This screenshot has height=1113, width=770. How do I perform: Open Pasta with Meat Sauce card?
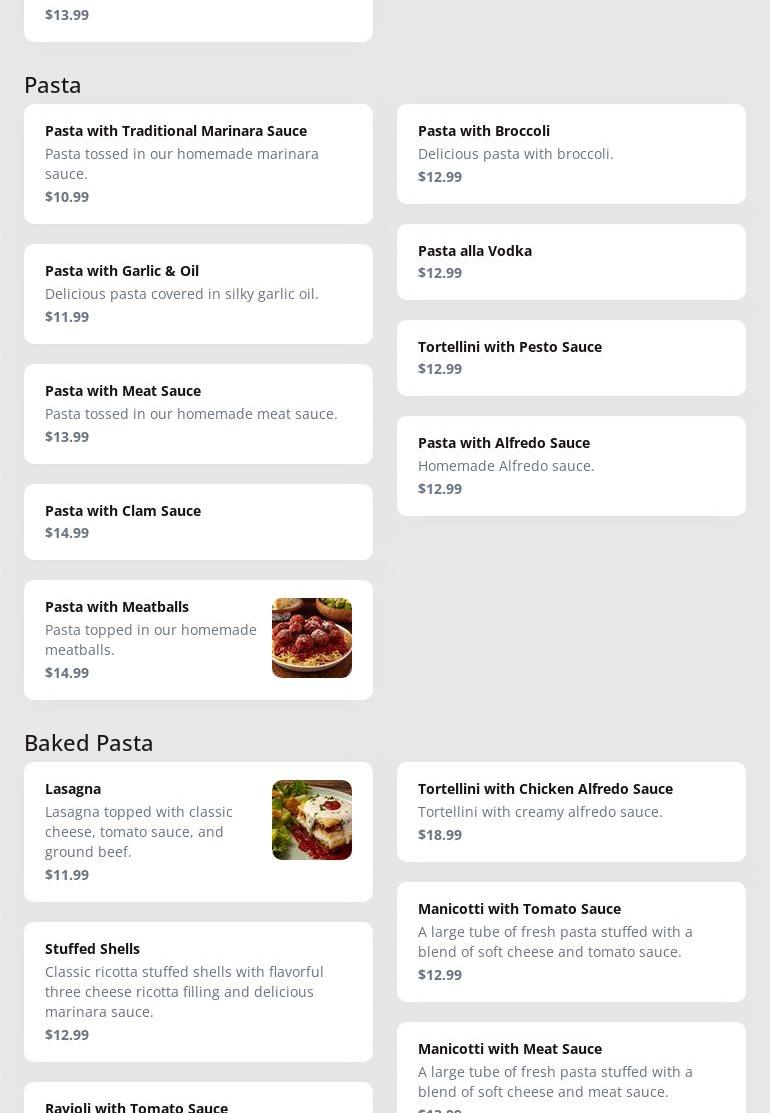coord(198,414)
